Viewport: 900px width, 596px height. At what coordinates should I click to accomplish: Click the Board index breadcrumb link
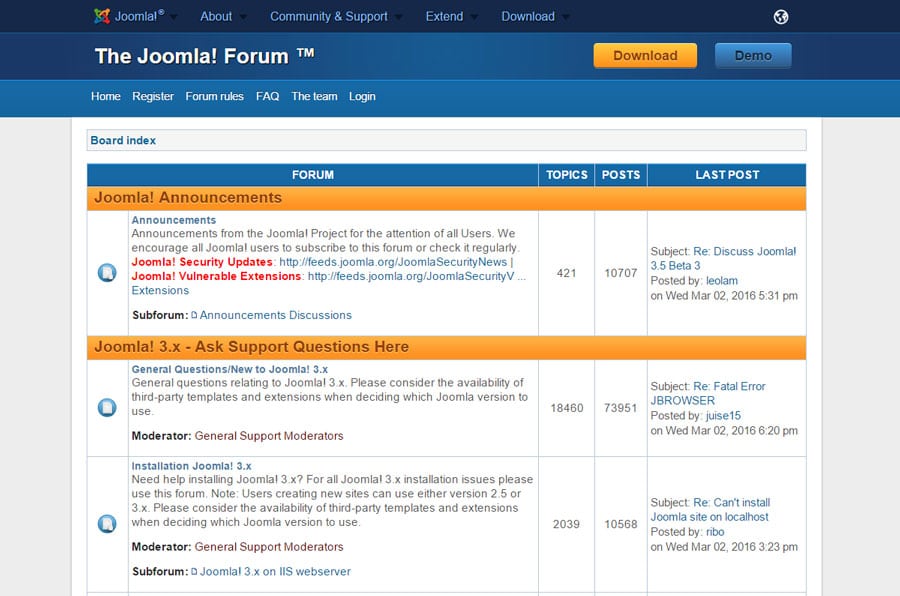[x=123, y=140]
